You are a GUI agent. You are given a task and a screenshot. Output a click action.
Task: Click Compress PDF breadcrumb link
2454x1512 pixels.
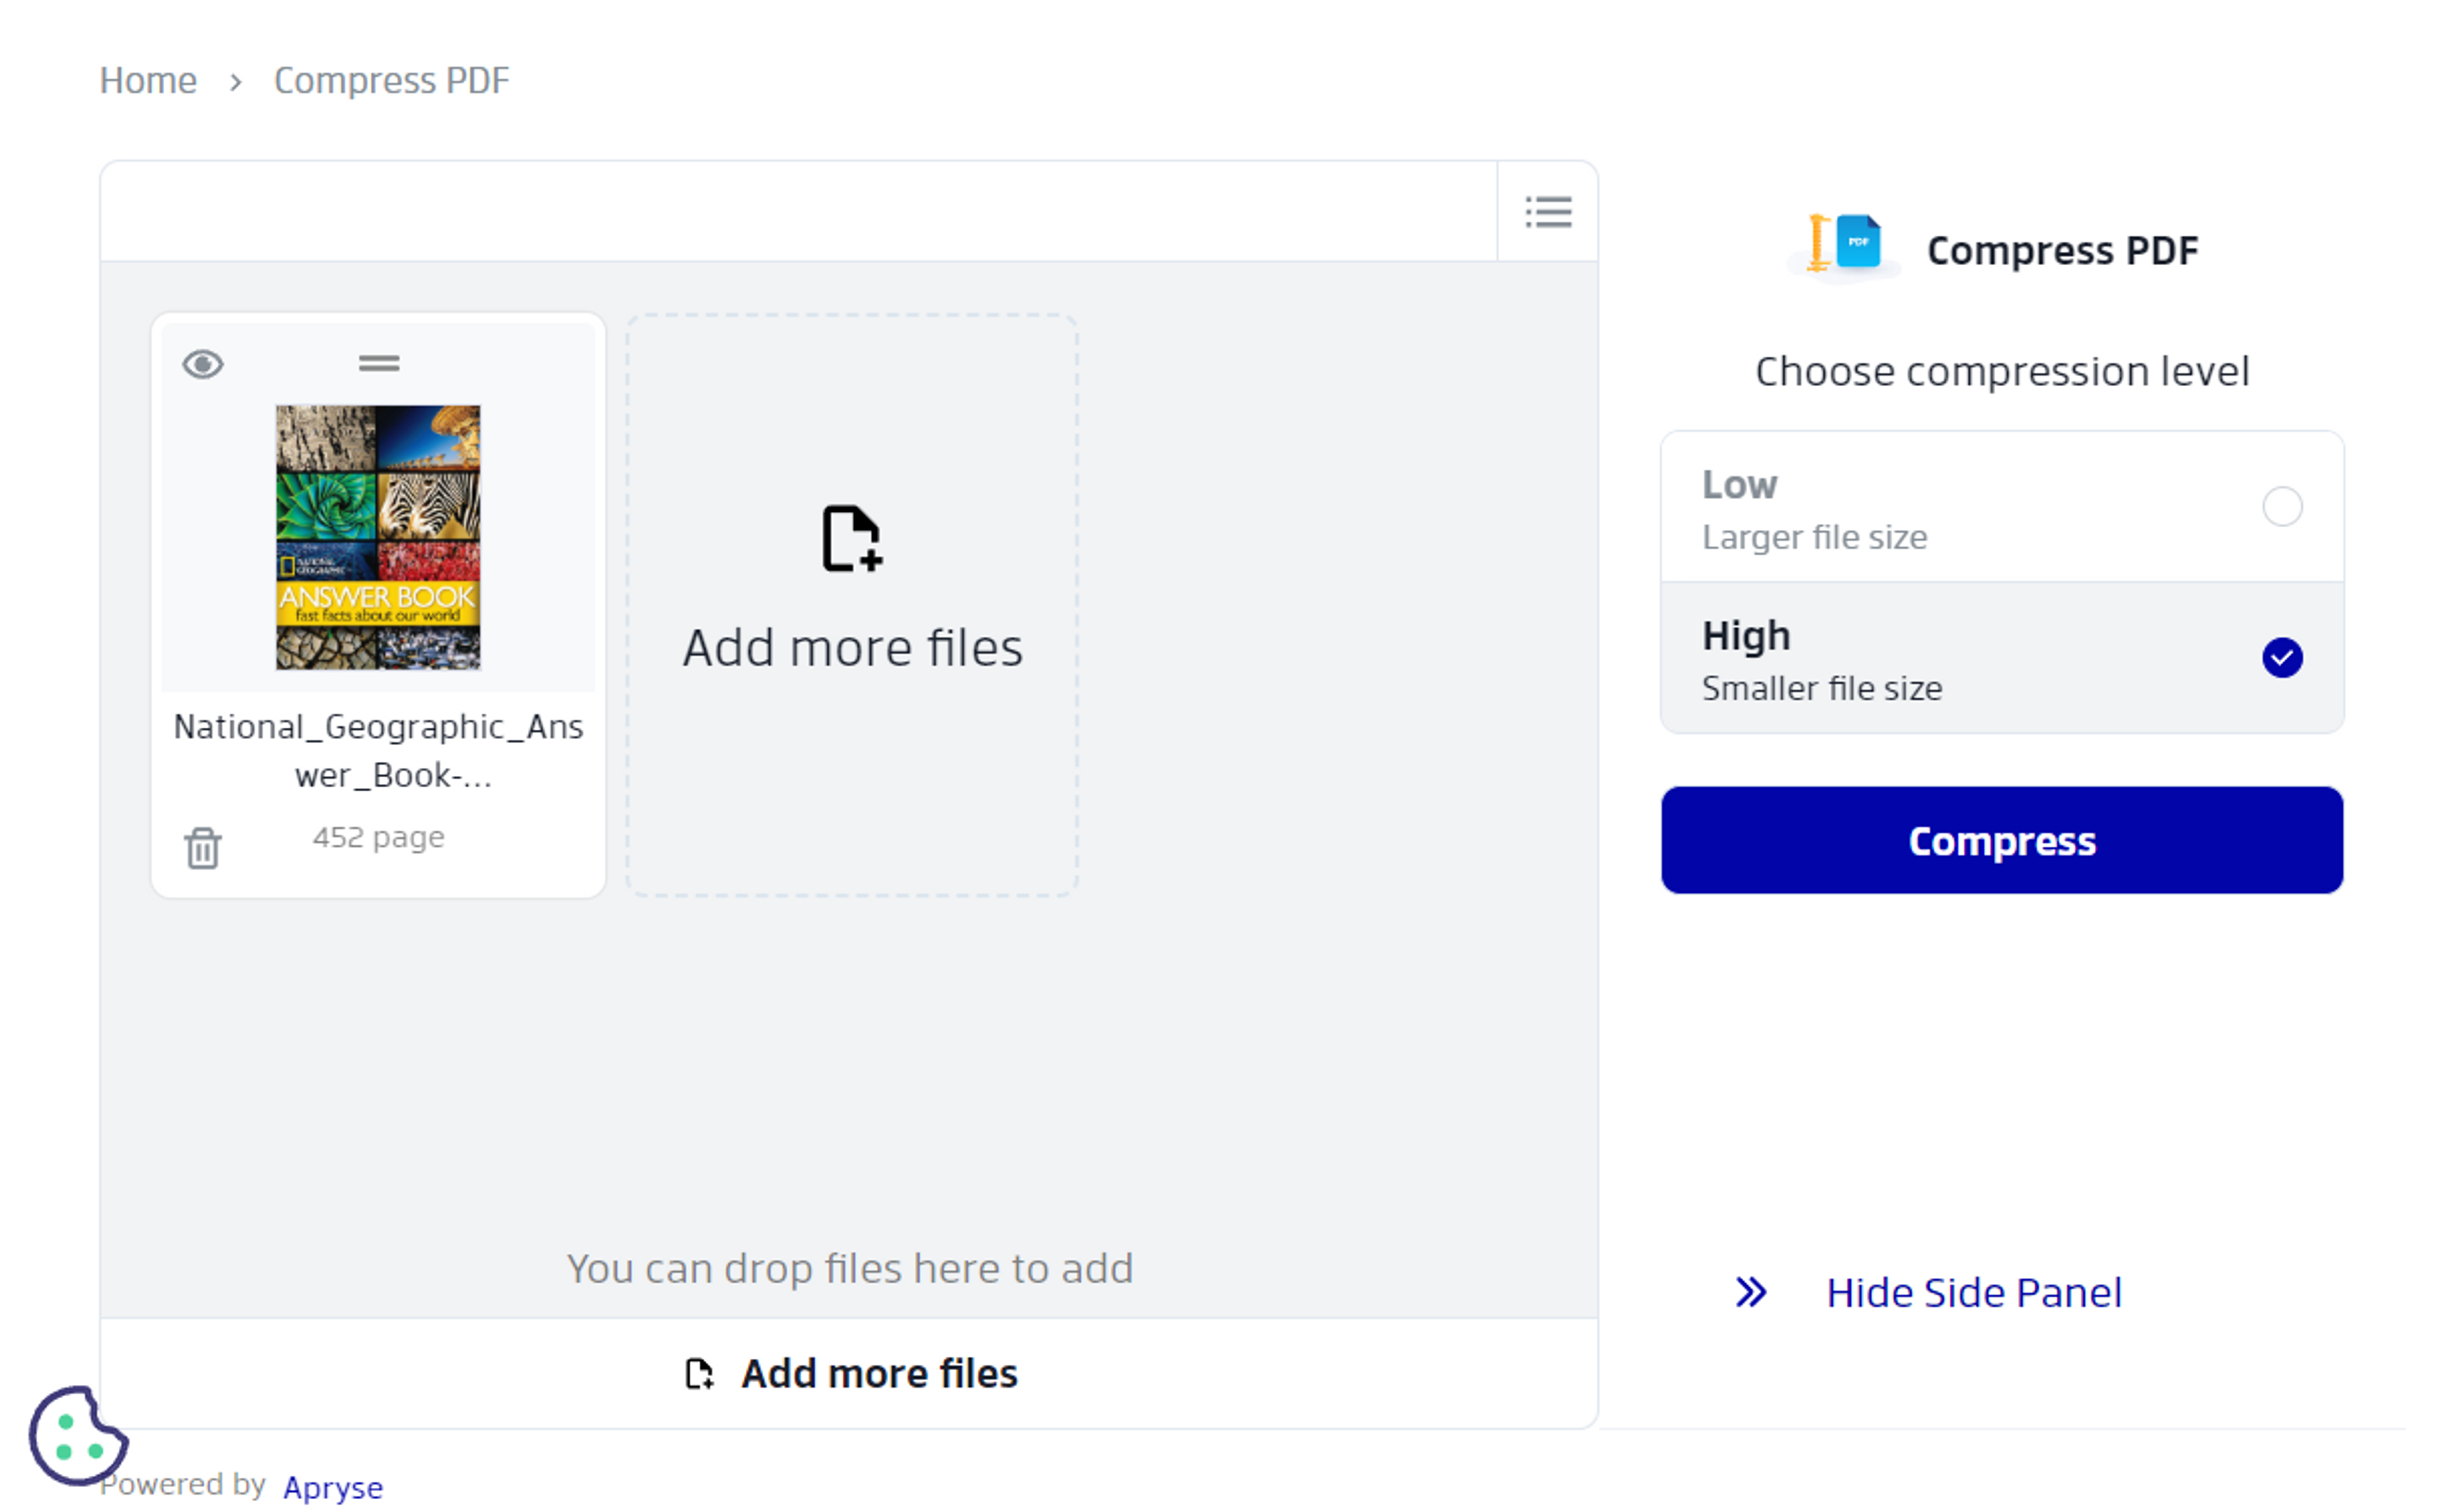tap(391, 80)
